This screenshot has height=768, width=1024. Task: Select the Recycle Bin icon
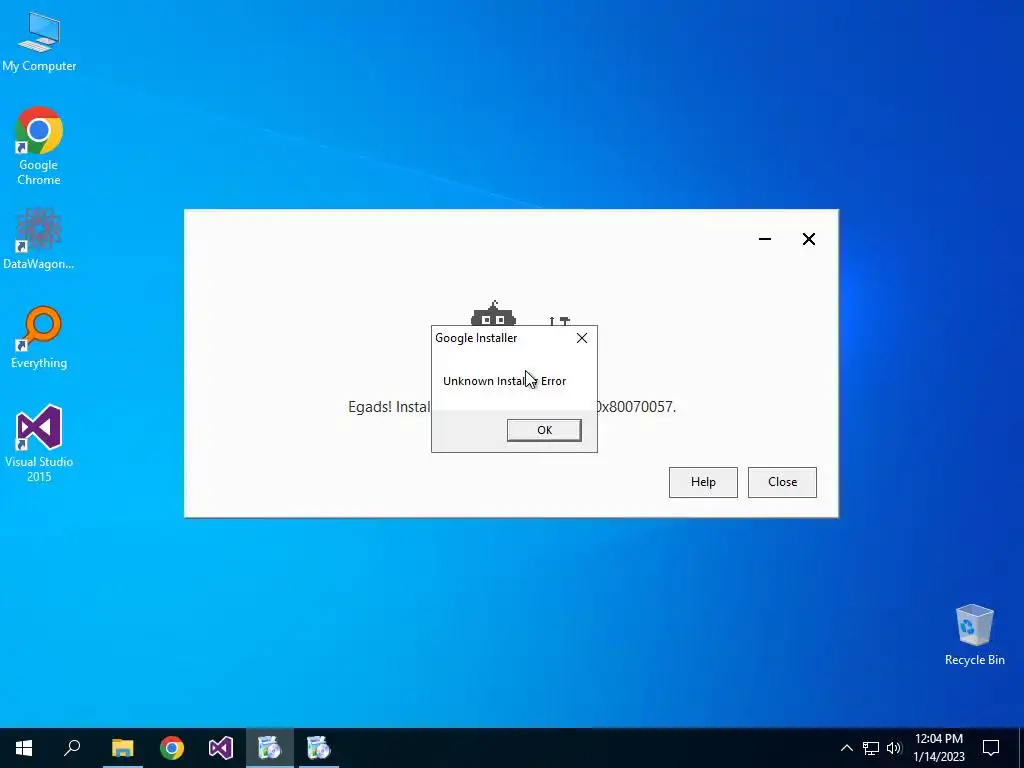coord(974,634)
